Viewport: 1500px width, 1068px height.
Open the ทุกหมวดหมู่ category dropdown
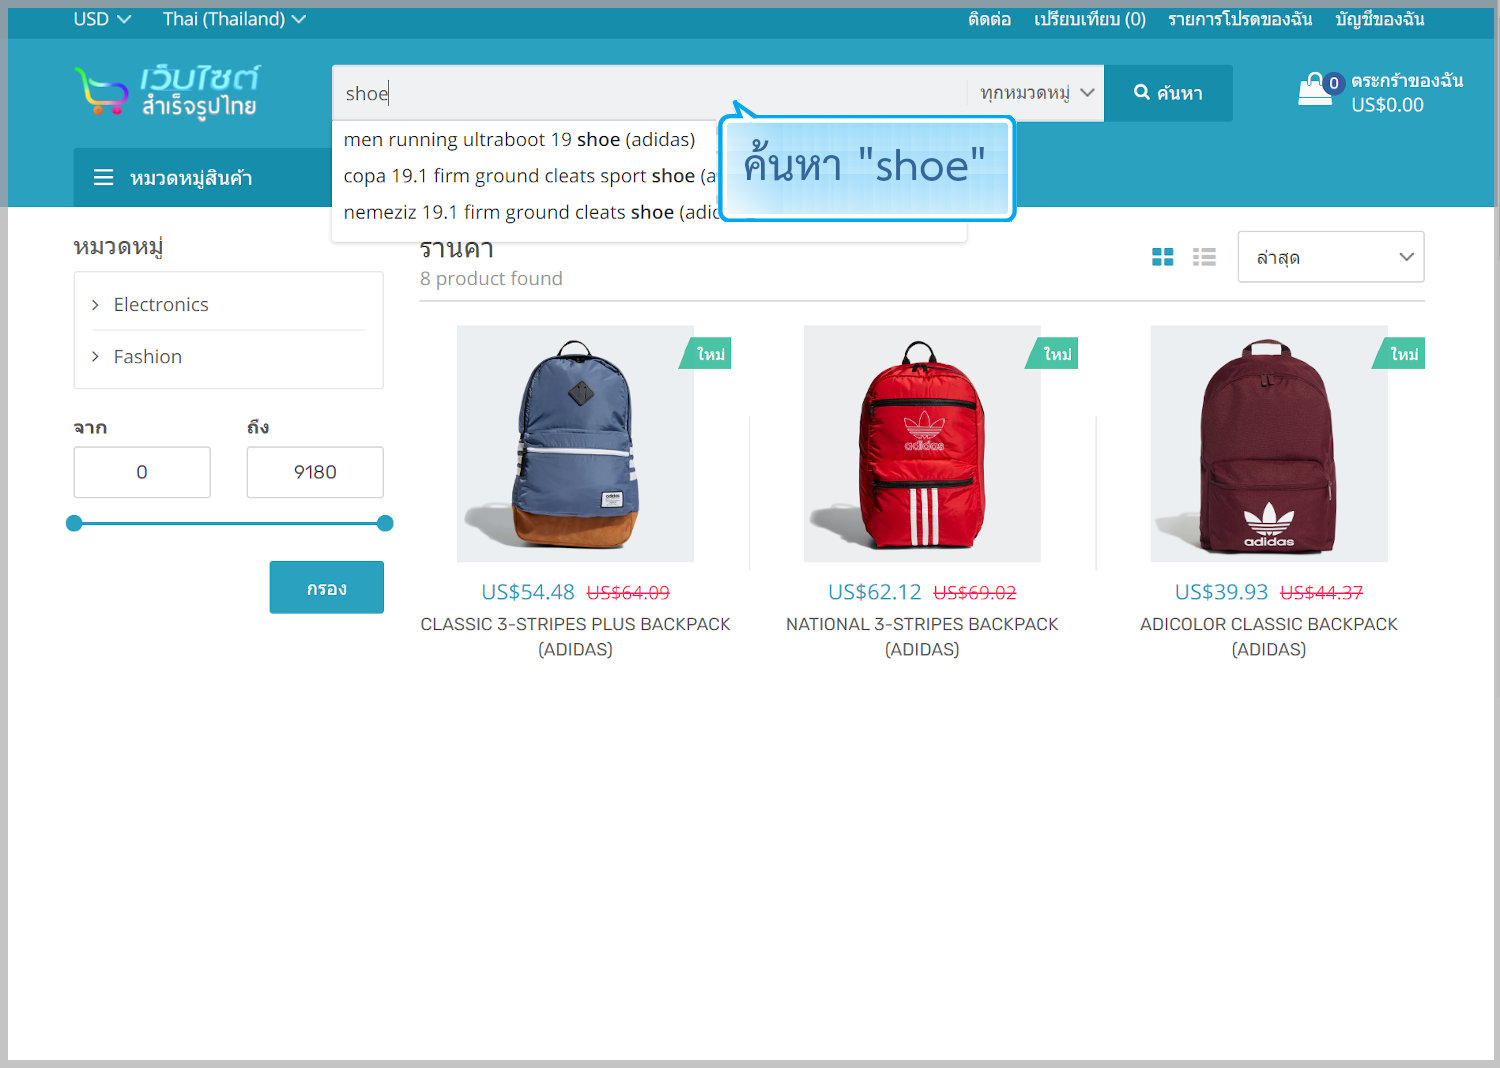point(1036,93)
